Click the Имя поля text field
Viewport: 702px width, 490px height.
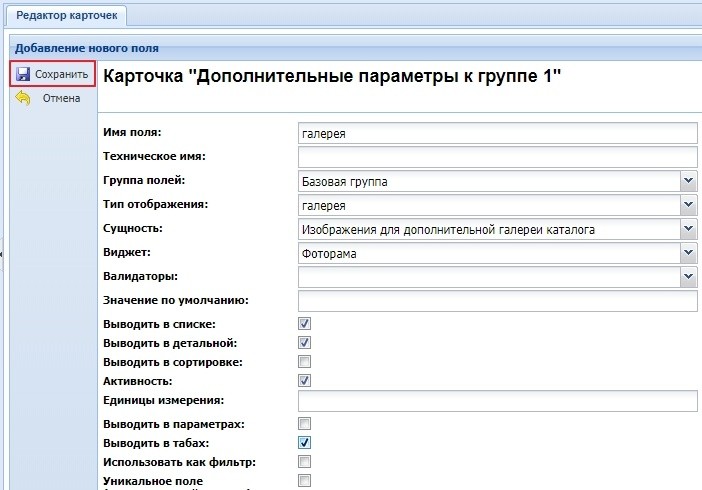click(x=497, y=133)
